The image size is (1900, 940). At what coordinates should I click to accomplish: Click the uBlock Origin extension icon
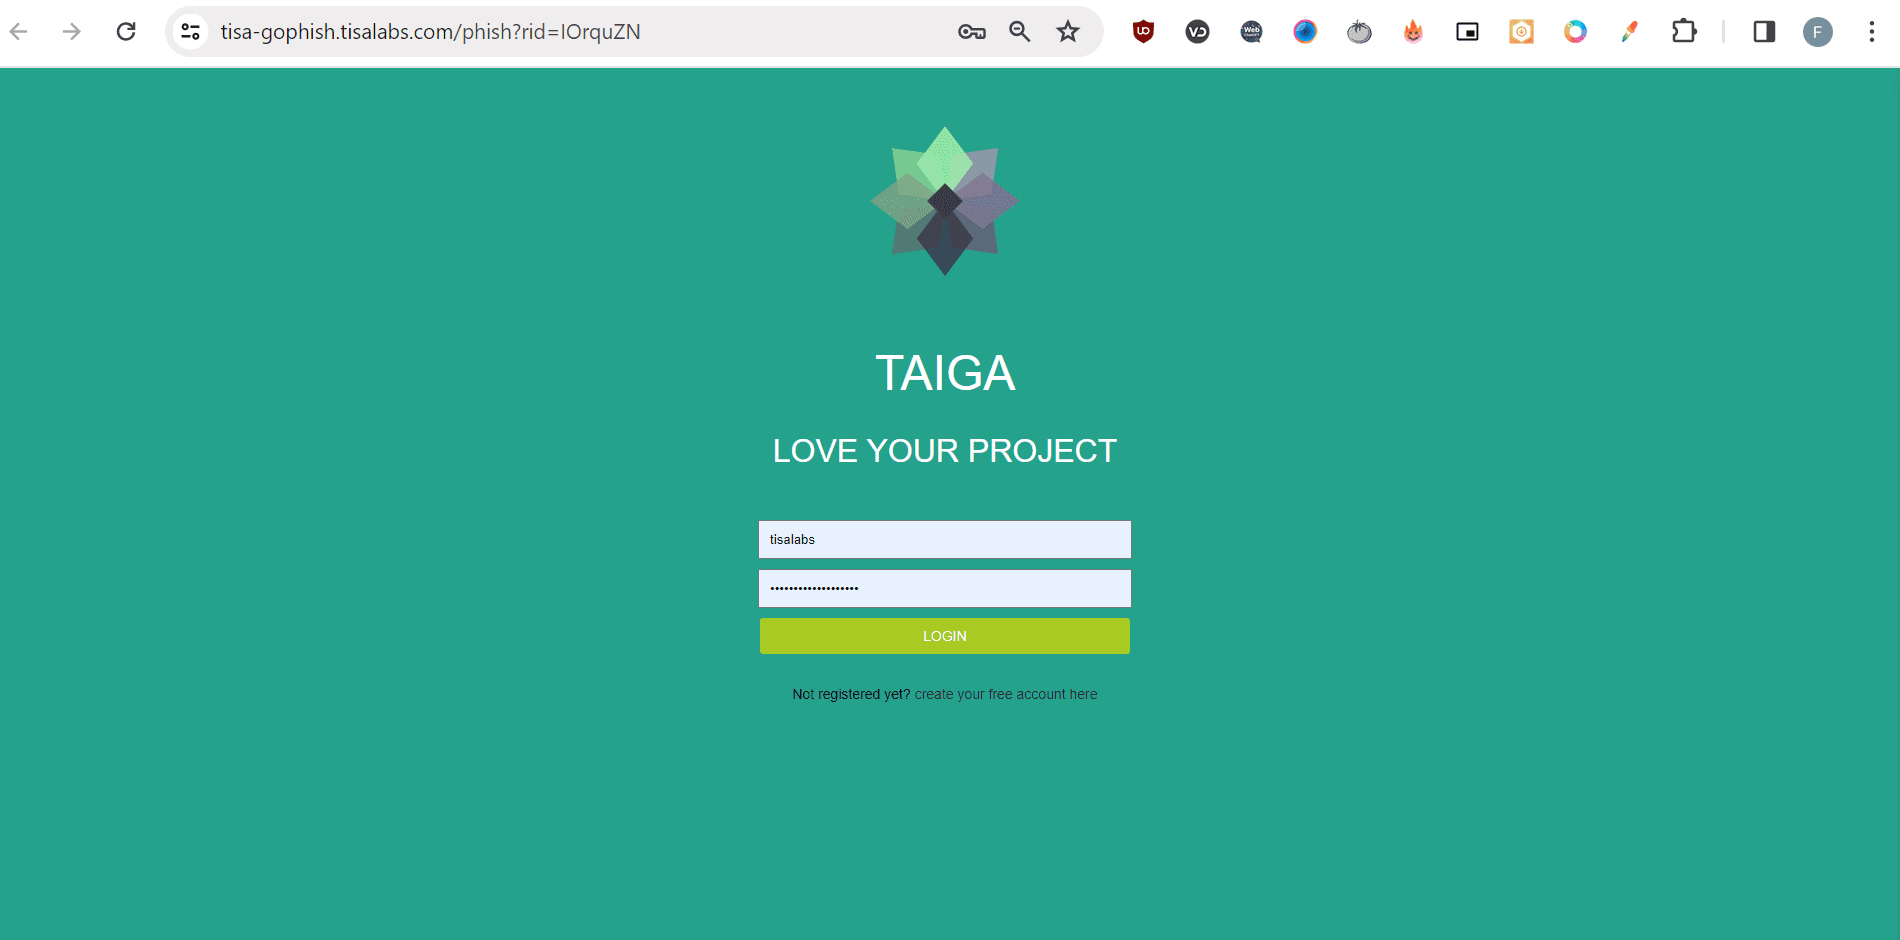click(1143, 32)
